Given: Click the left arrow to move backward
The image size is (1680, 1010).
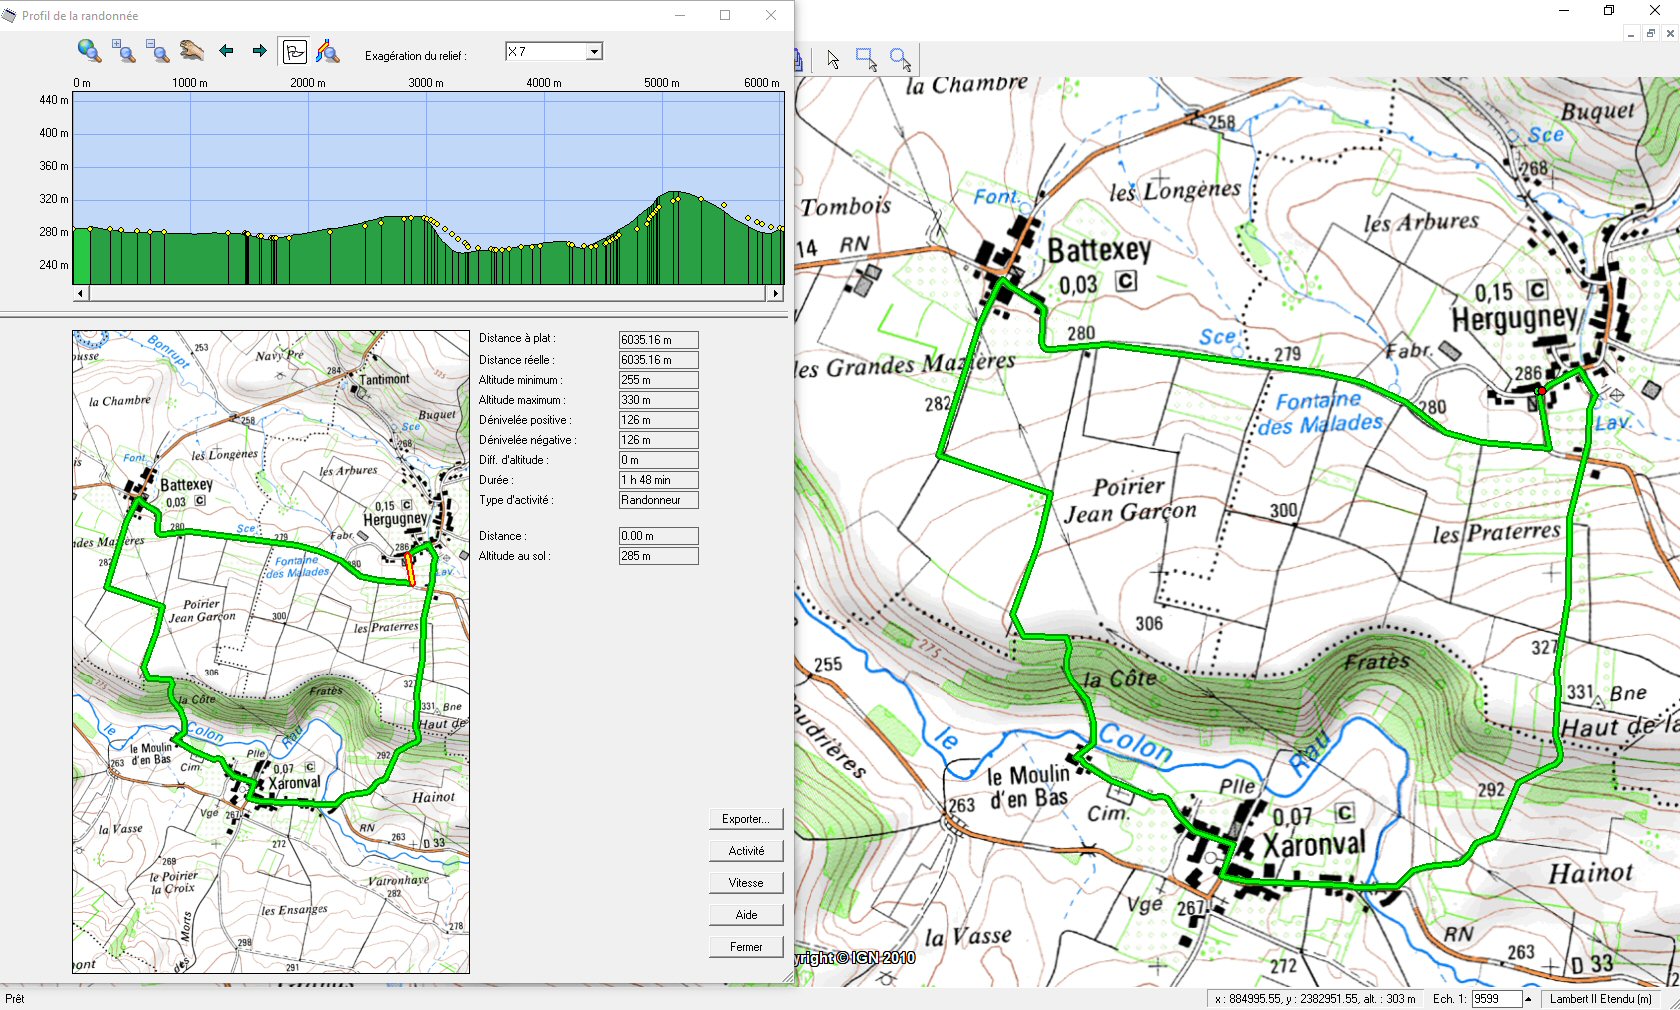Looking at the screenshot, I should click(x=226, y=51).
